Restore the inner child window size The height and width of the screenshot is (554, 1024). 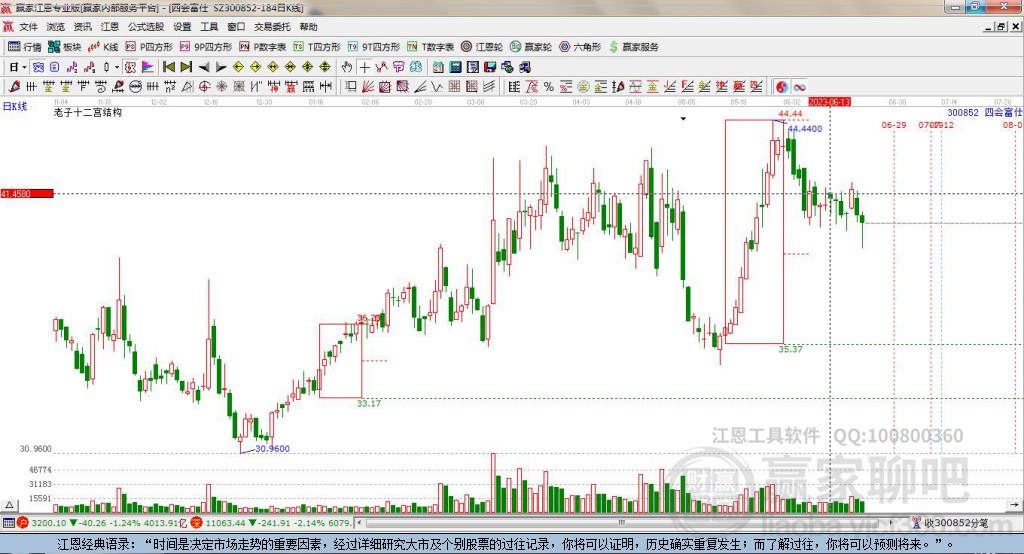(1002, 27)
